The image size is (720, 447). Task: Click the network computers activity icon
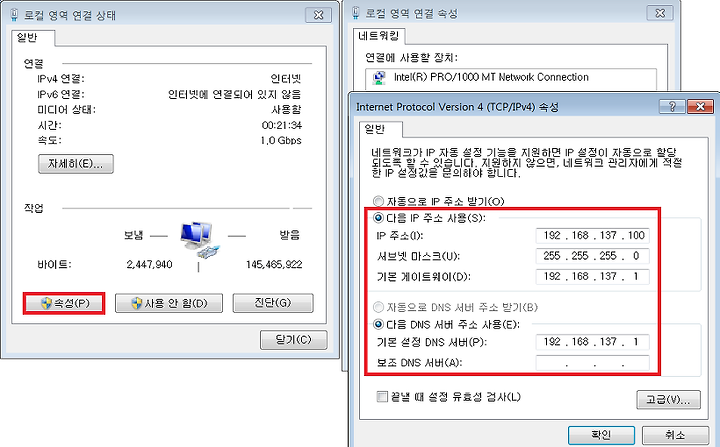tap(199, 240)
